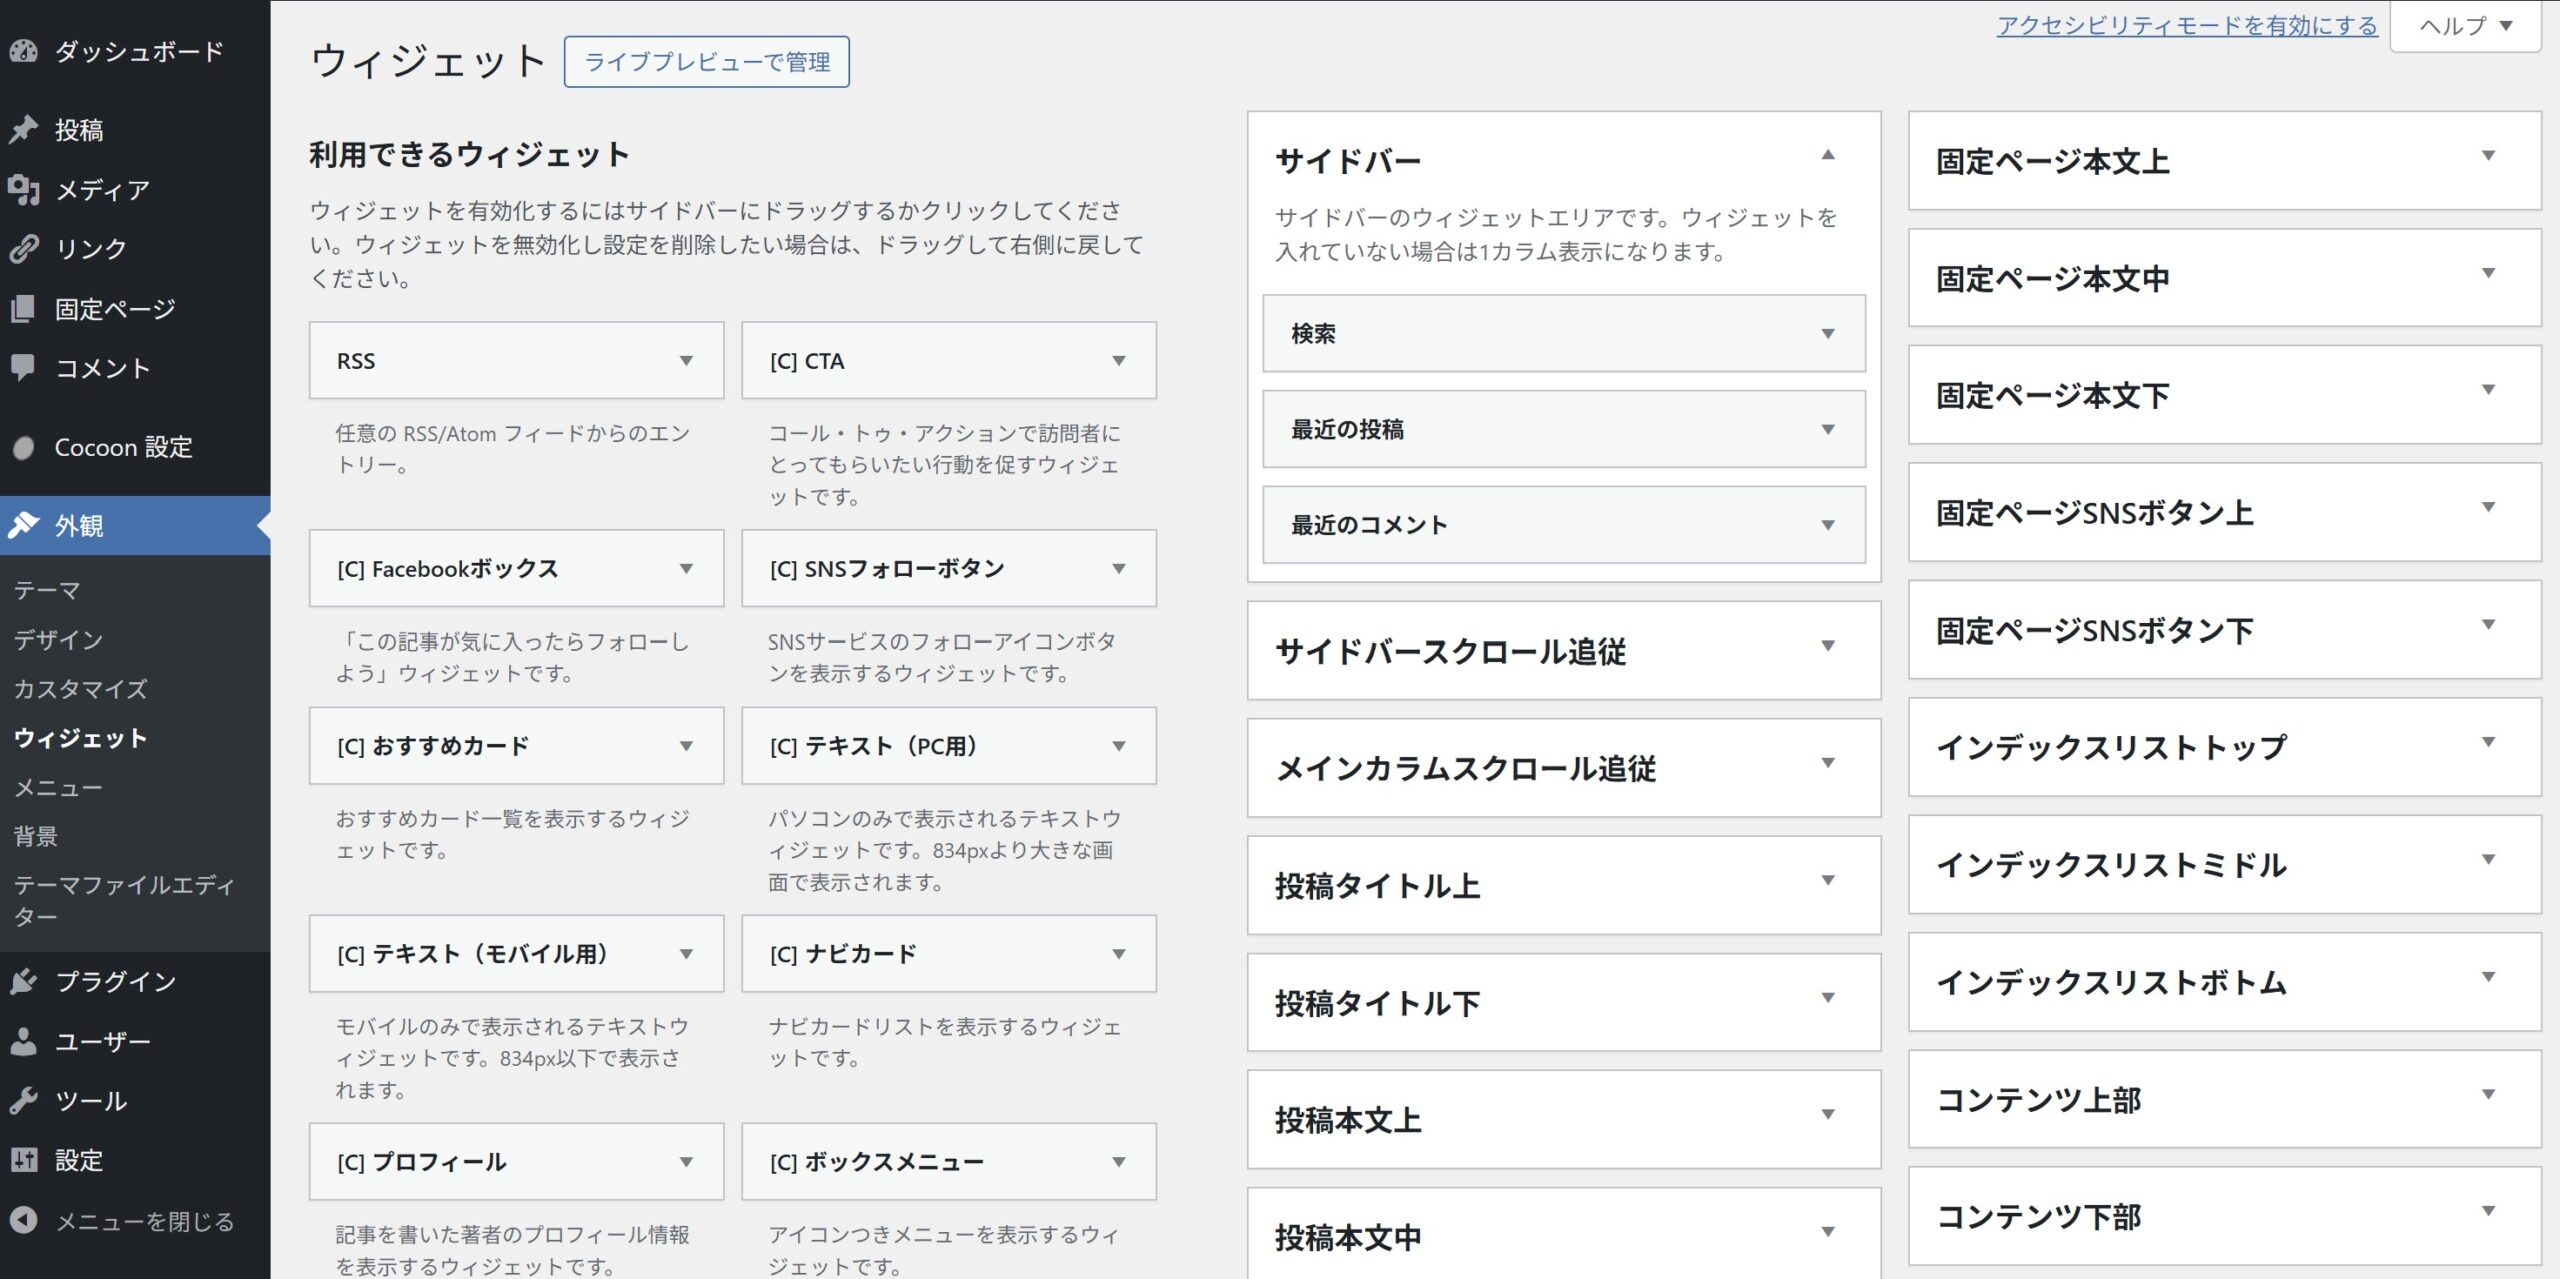Expand the 検索 widget in sidebar area
2560x1279 pixels.
(1827, 334)
